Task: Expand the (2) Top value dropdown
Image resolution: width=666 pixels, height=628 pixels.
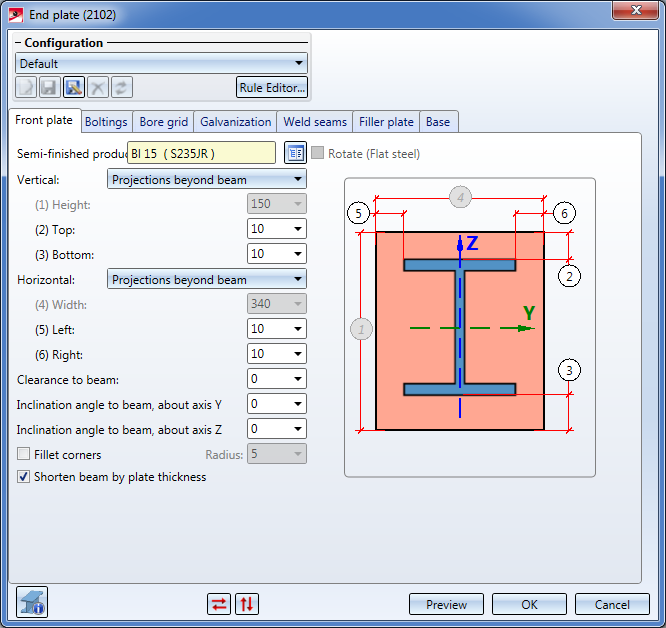Action: click(x=298, y=229)
